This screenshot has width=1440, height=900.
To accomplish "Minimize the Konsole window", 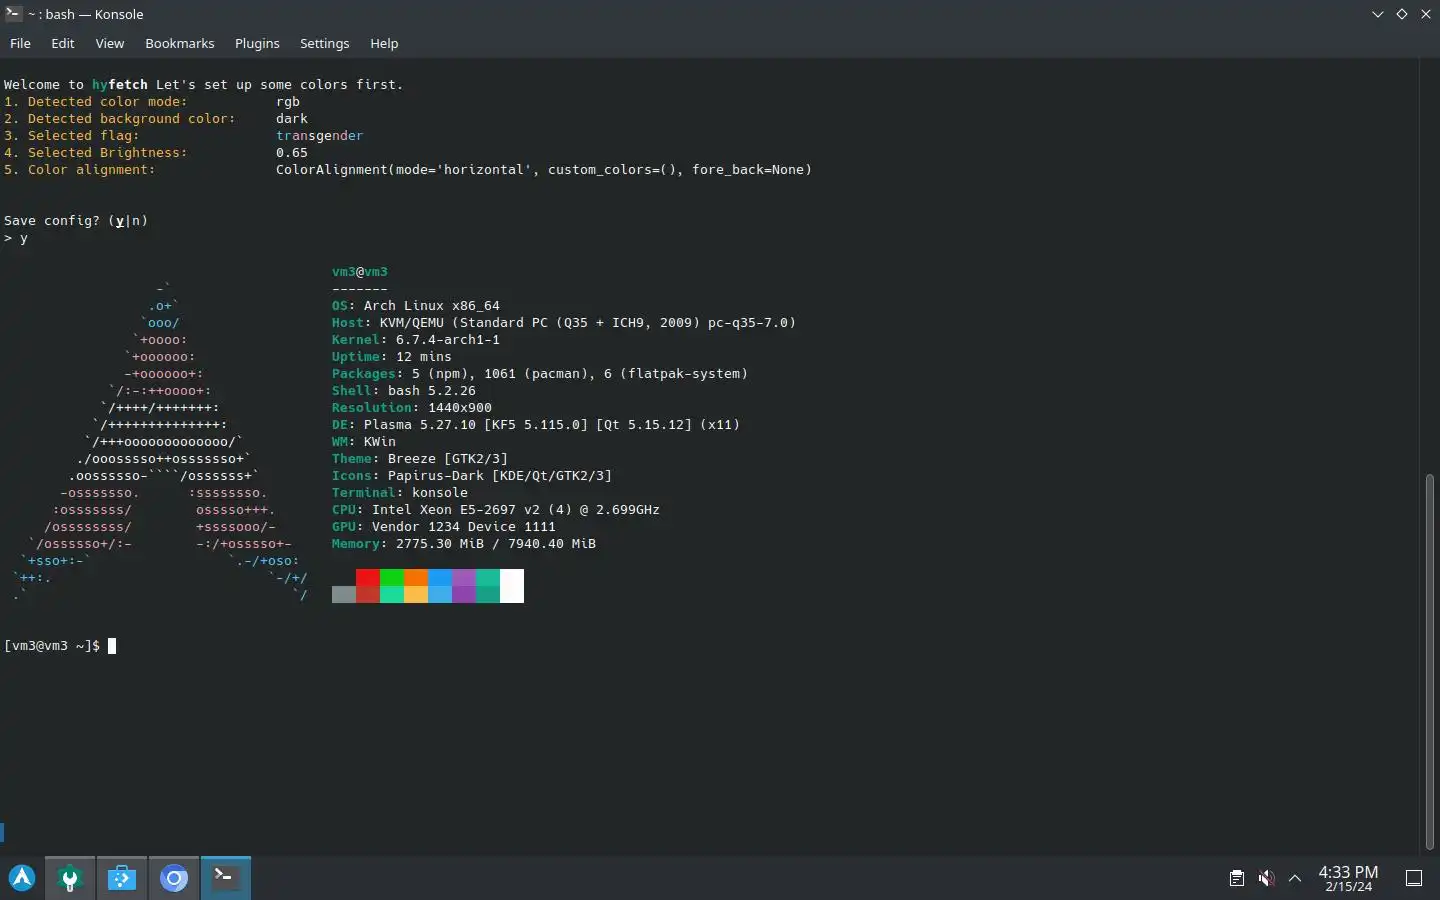I will 1378,14.
